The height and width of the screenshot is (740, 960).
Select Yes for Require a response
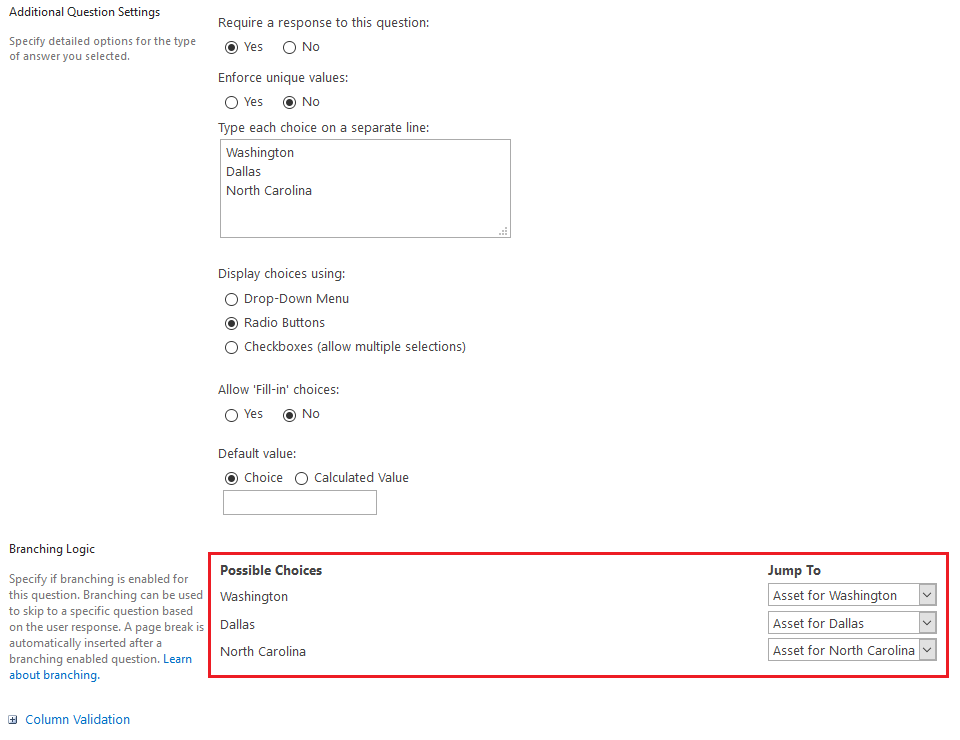(x=231, y=48)
